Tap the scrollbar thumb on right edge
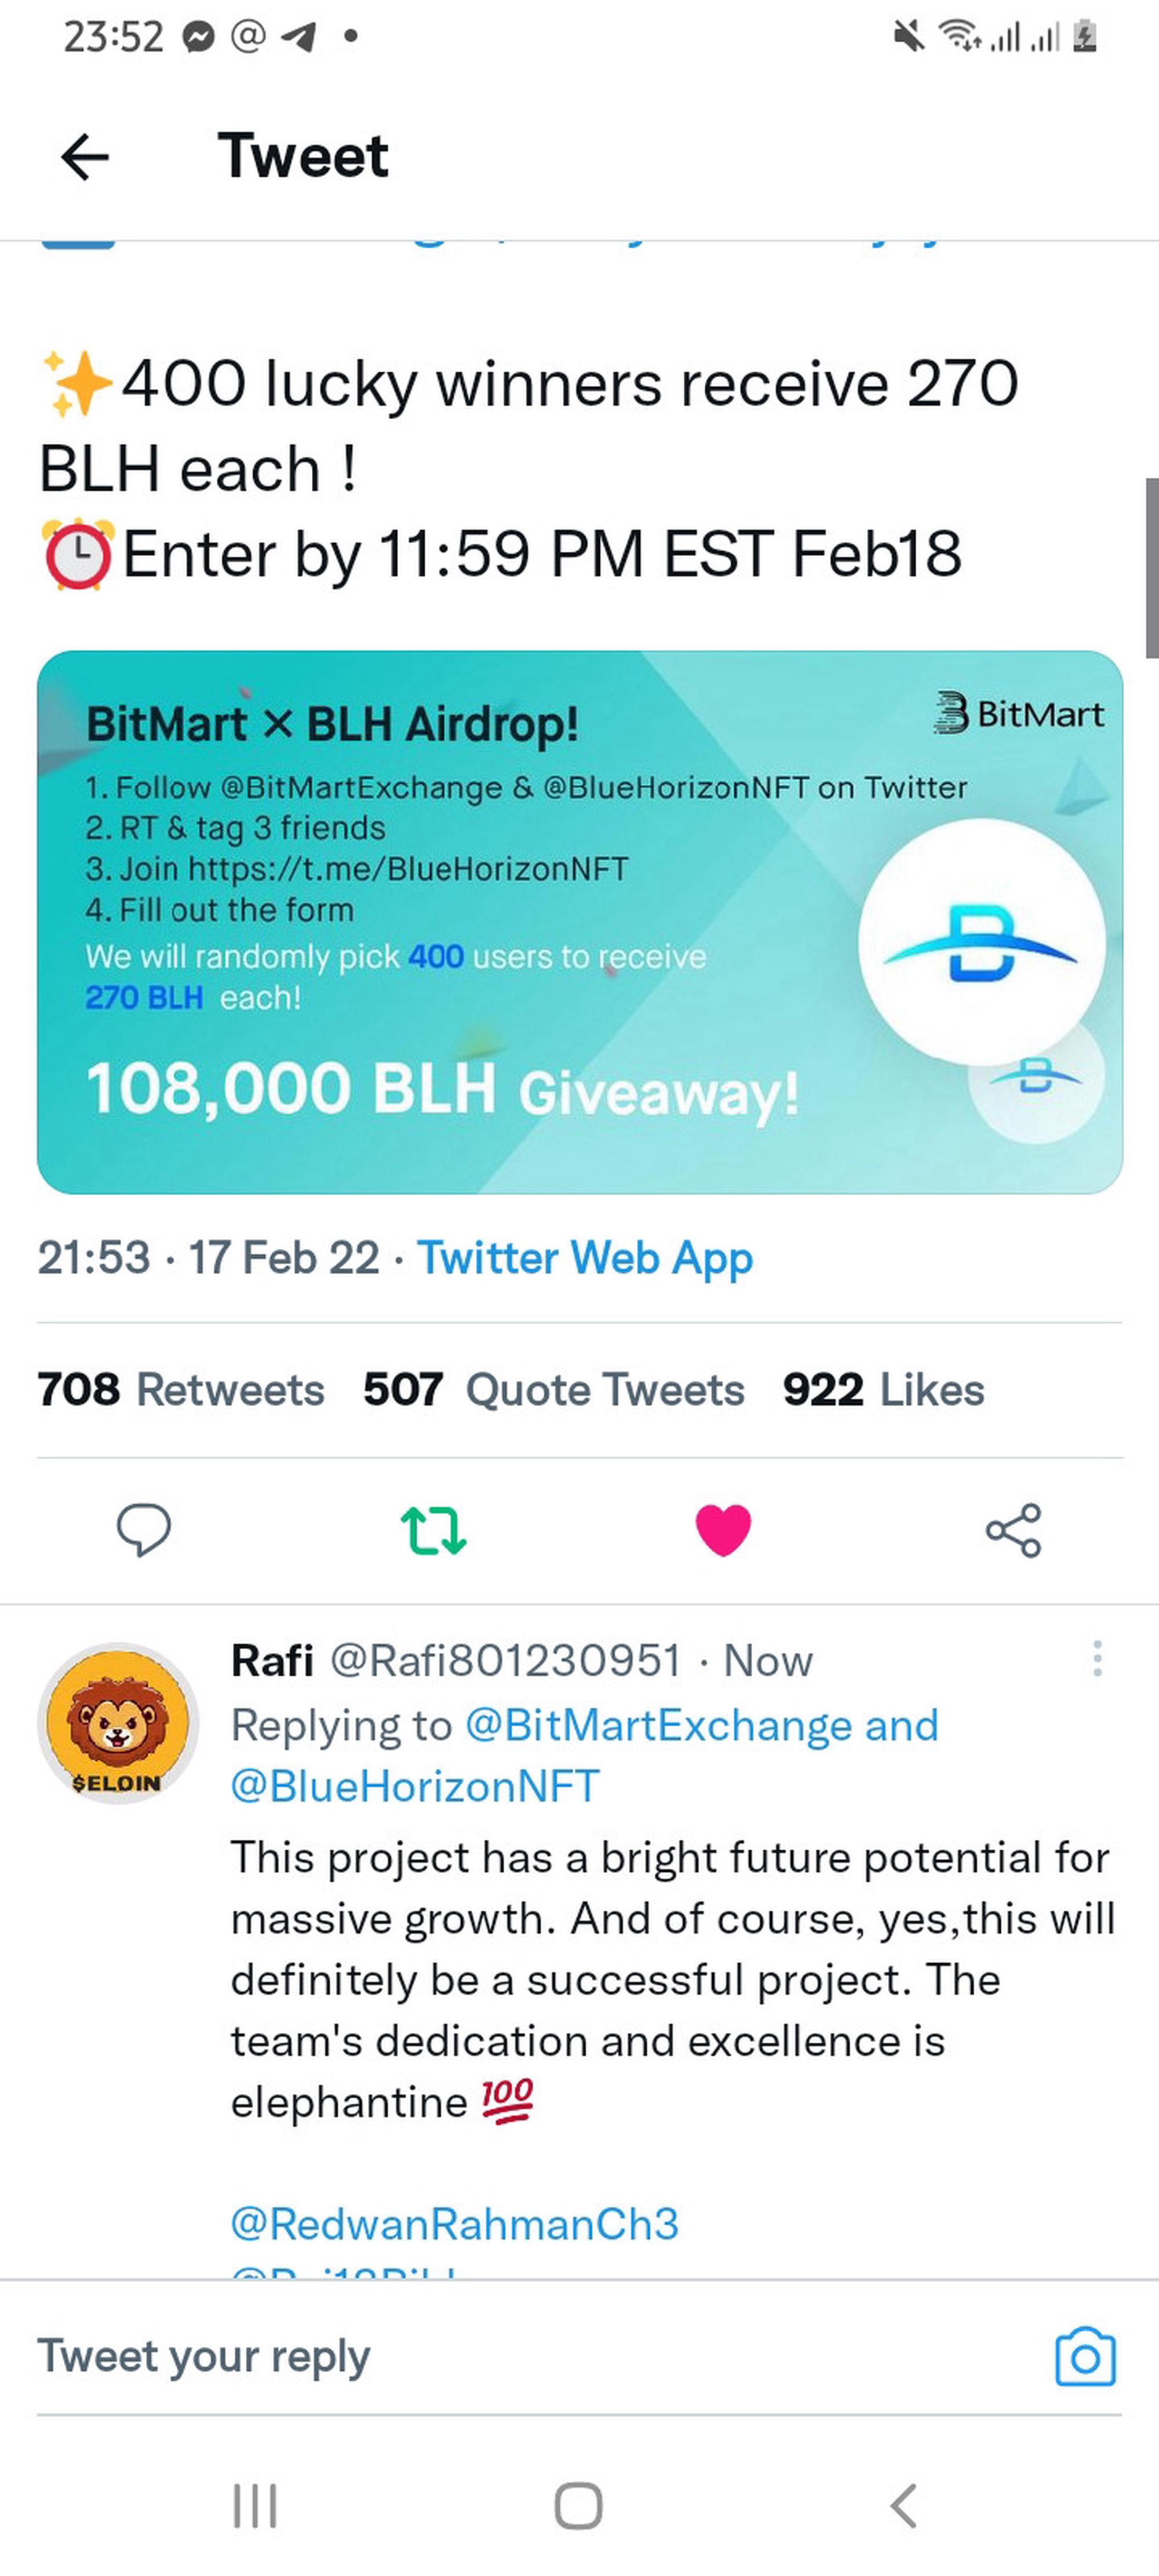This screenshot has width=1159, height=2576. (x=1151, y=567)
